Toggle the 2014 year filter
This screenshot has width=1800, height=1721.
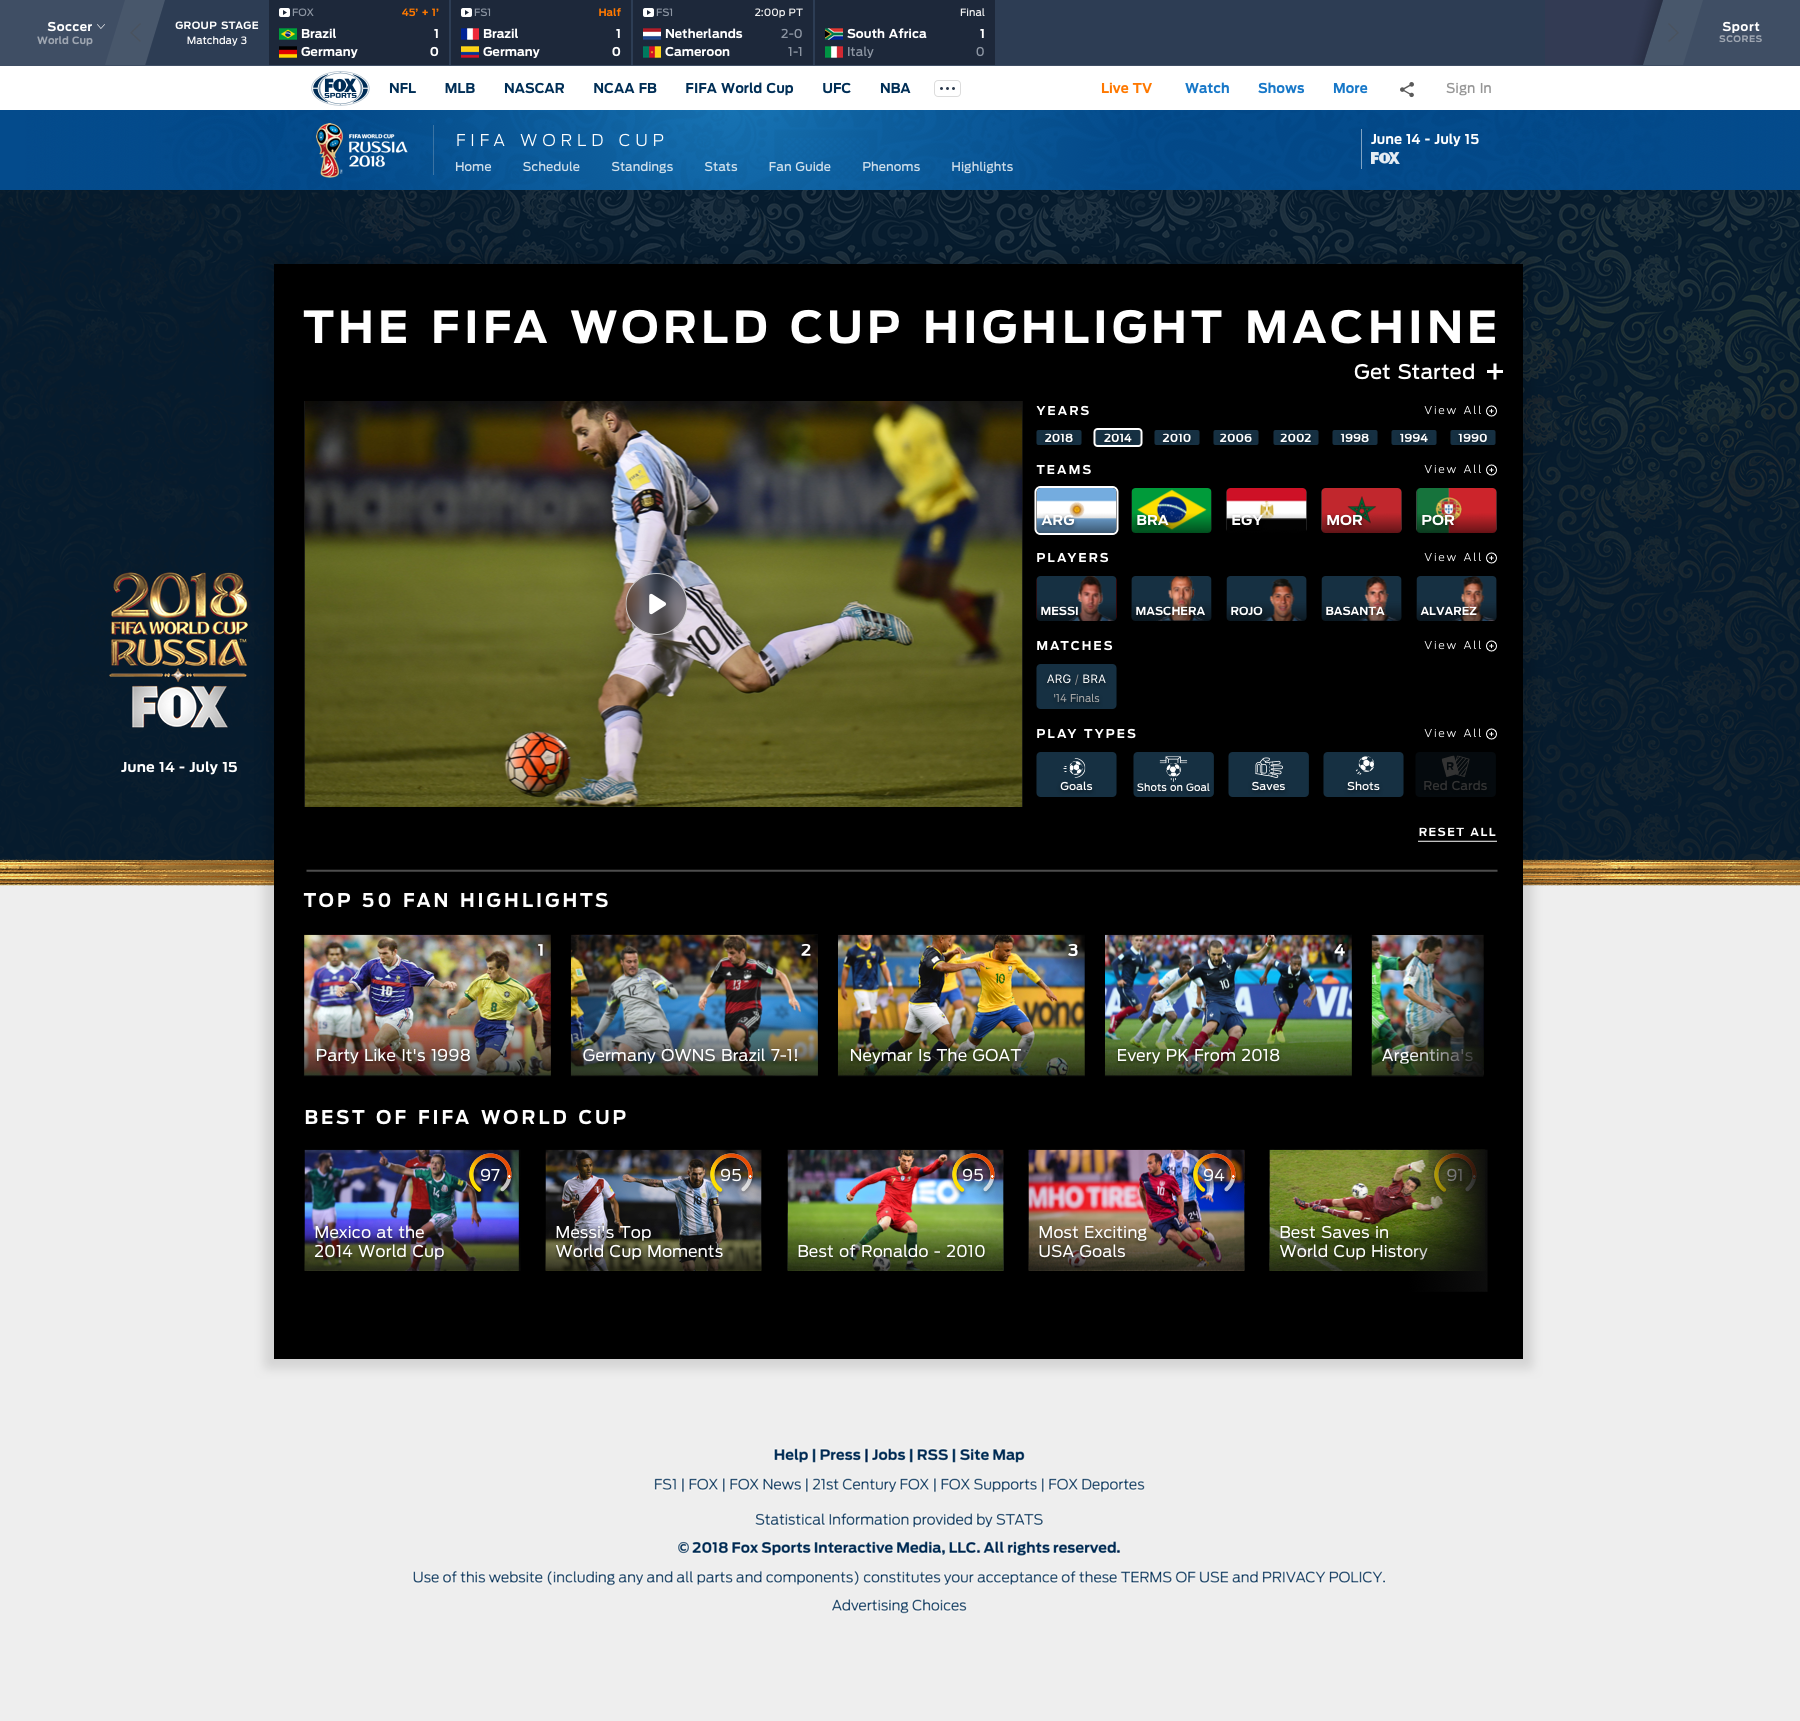click(1117, 437)
